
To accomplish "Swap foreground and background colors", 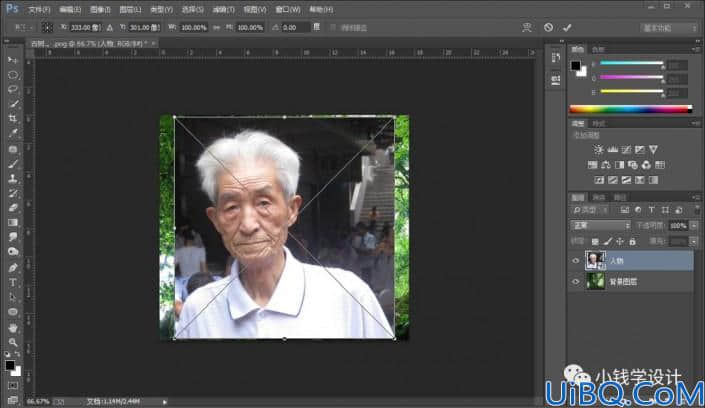I will [x=18, y=355].
